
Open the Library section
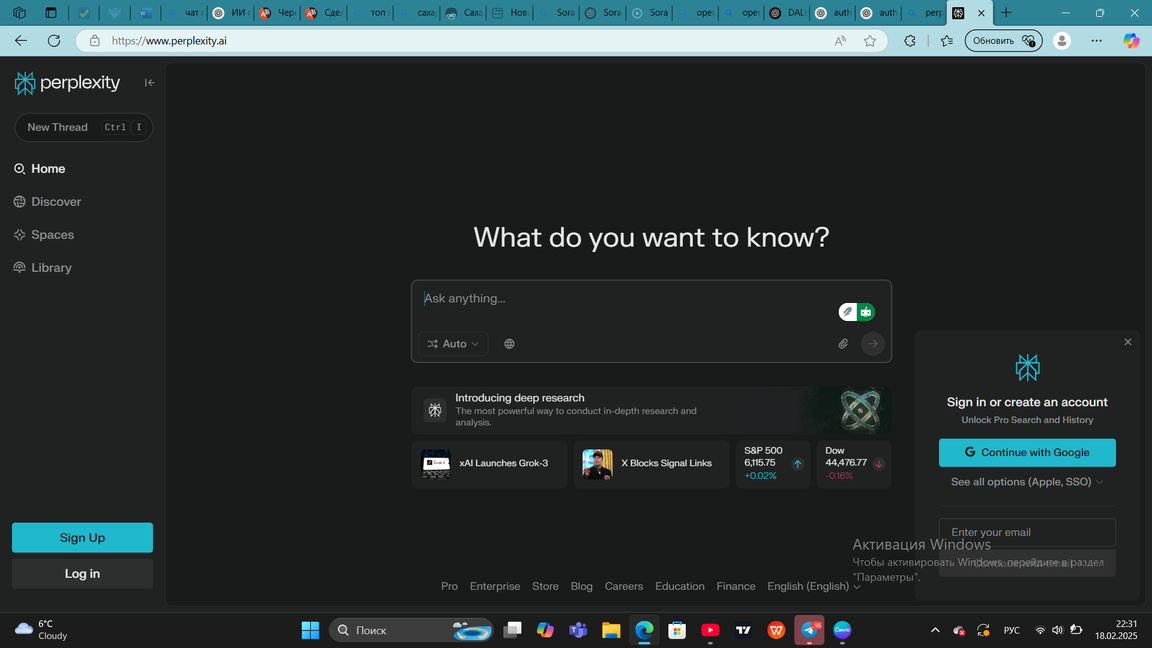51,268
